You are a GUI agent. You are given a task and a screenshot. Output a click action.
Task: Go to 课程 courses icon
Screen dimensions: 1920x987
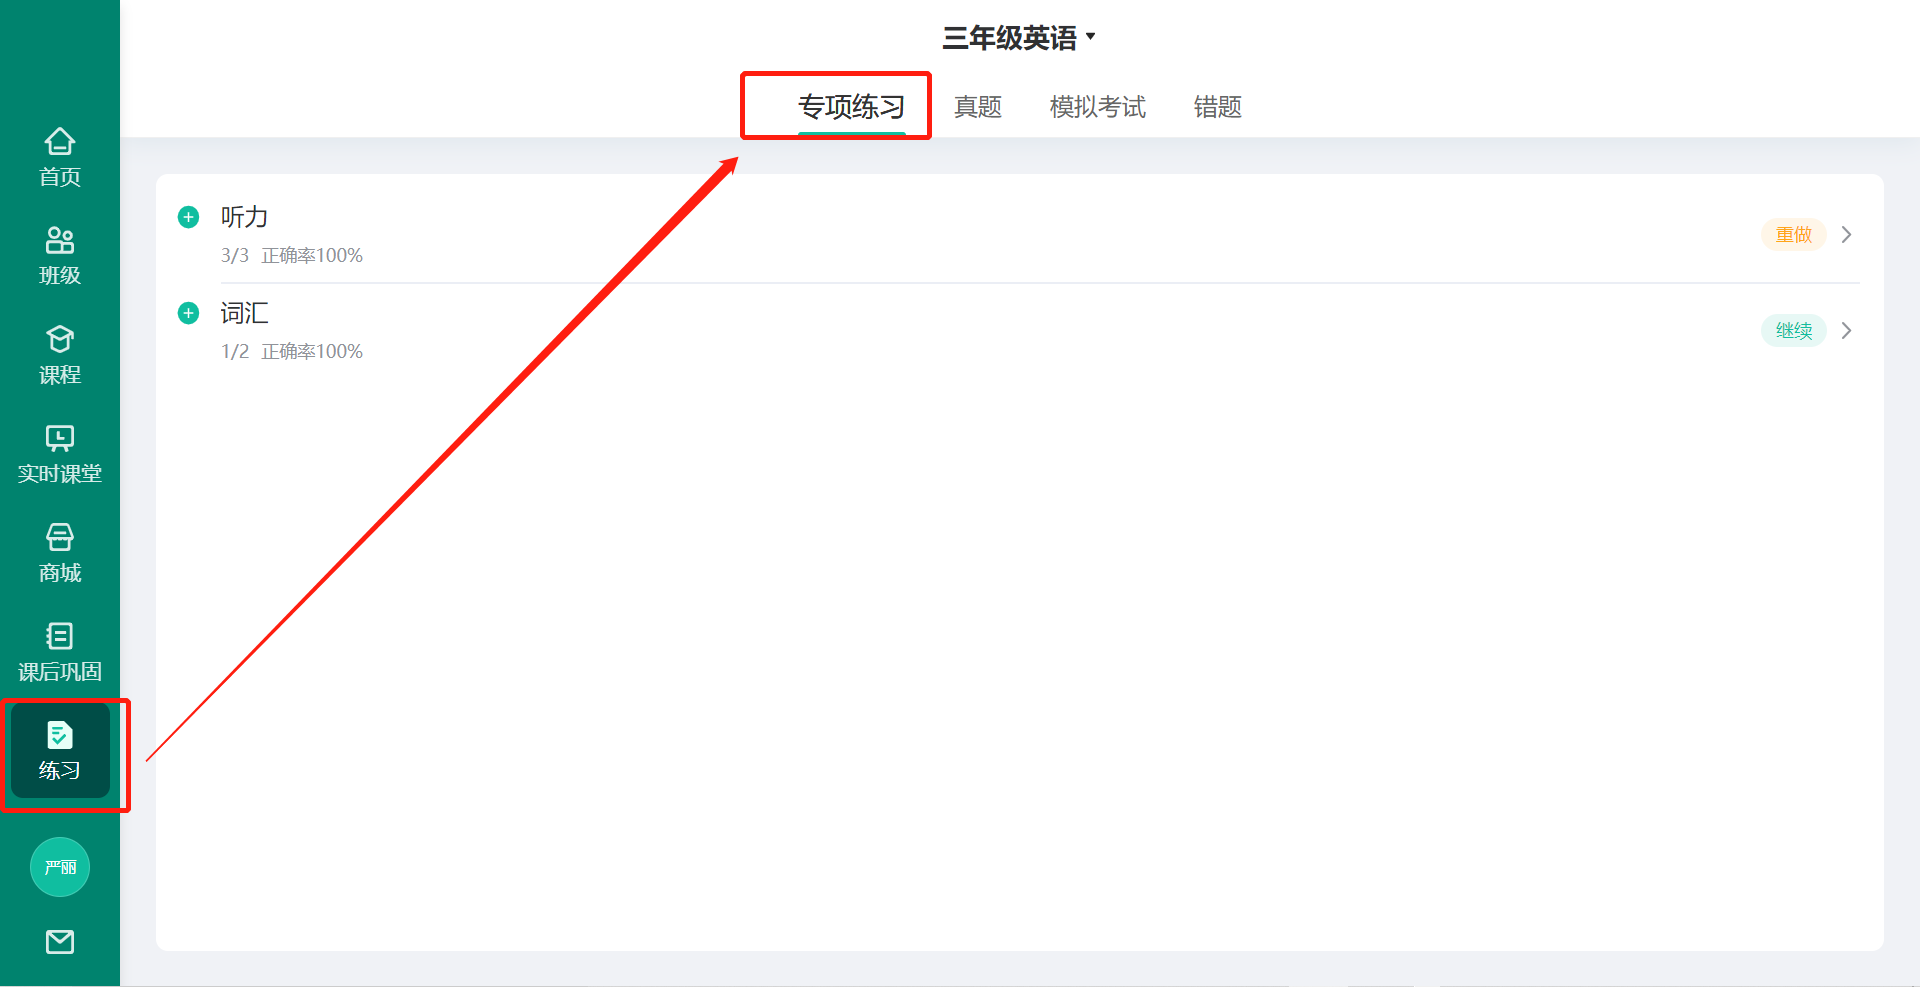(x=60, y=355)
